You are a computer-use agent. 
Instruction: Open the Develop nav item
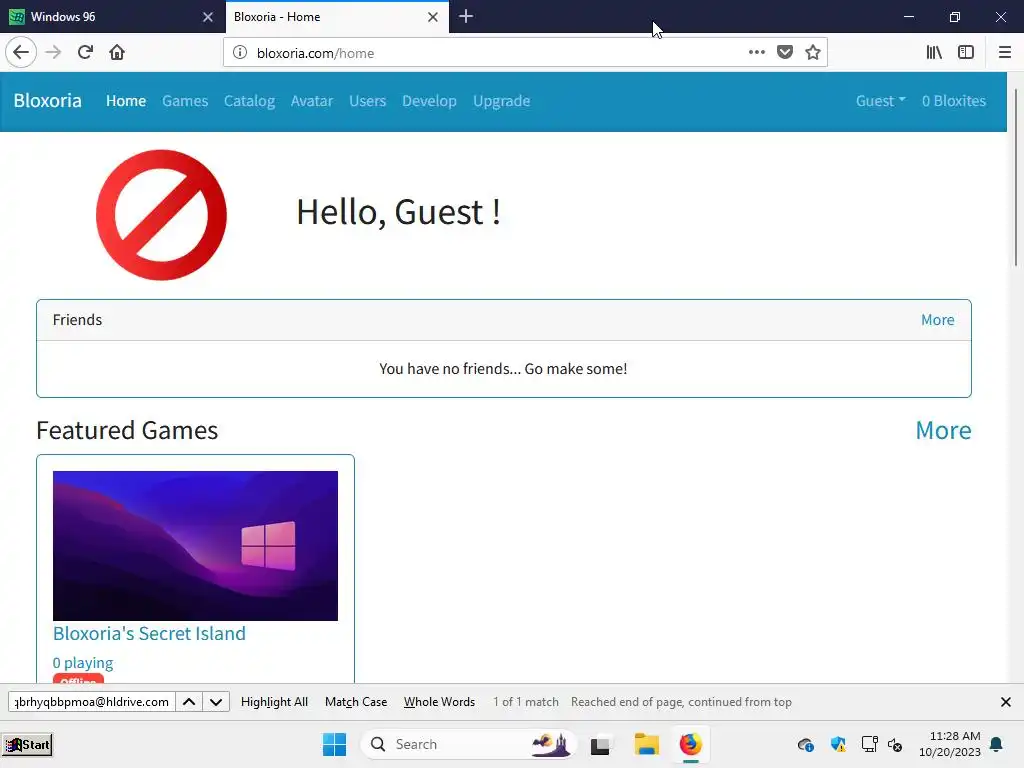pyautogui.click(x=429, y=101)
